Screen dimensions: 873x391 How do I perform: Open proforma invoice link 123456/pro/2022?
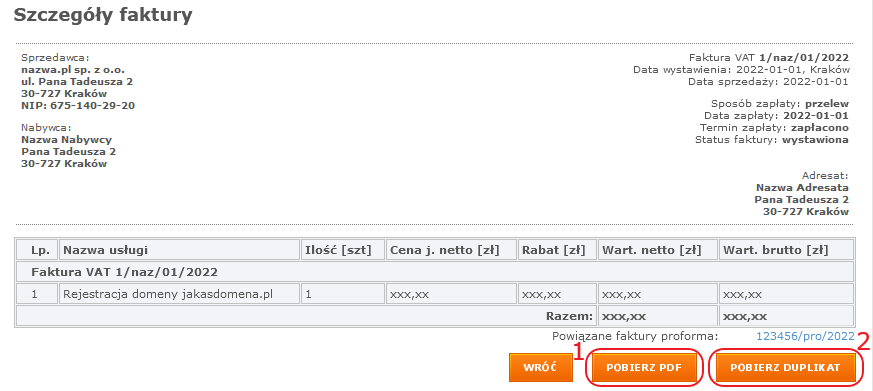pyautogui.click(x=805, y=336)
